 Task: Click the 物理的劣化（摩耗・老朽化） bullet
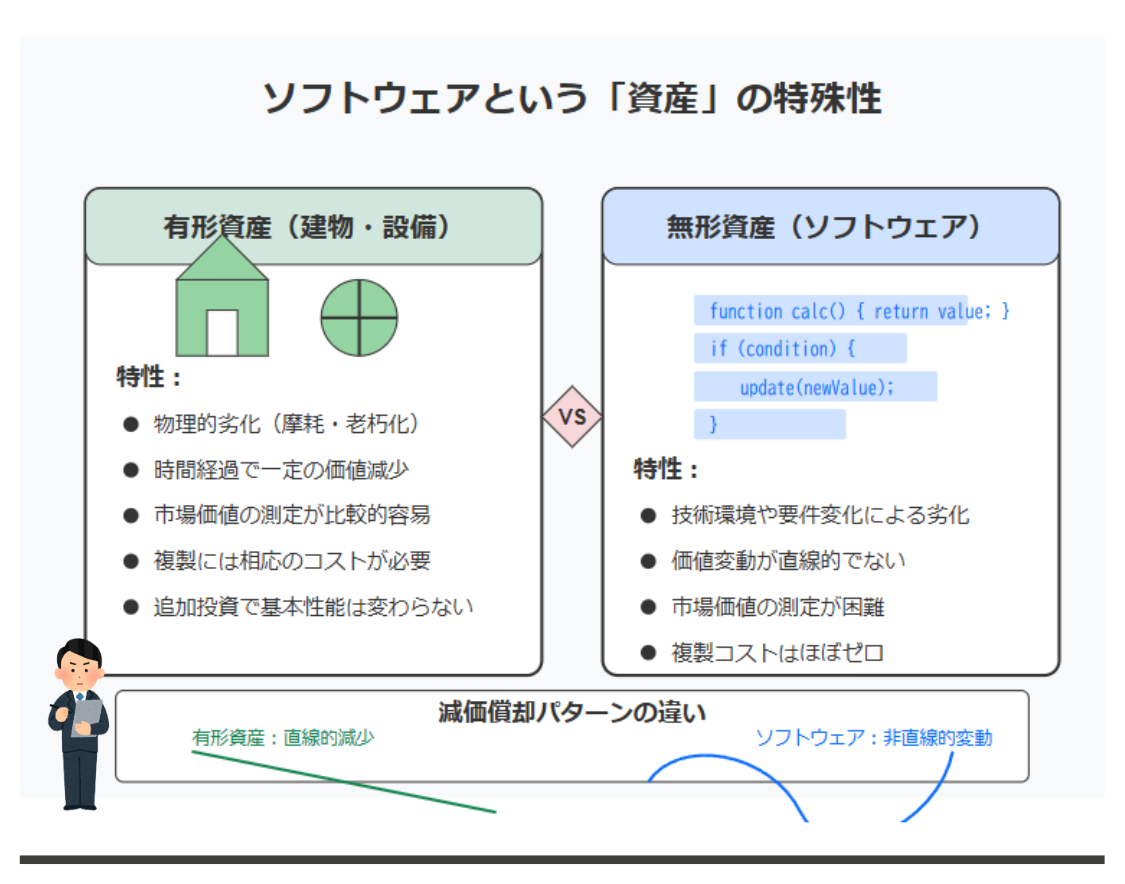pyautogui.click(x=271, y=424)
